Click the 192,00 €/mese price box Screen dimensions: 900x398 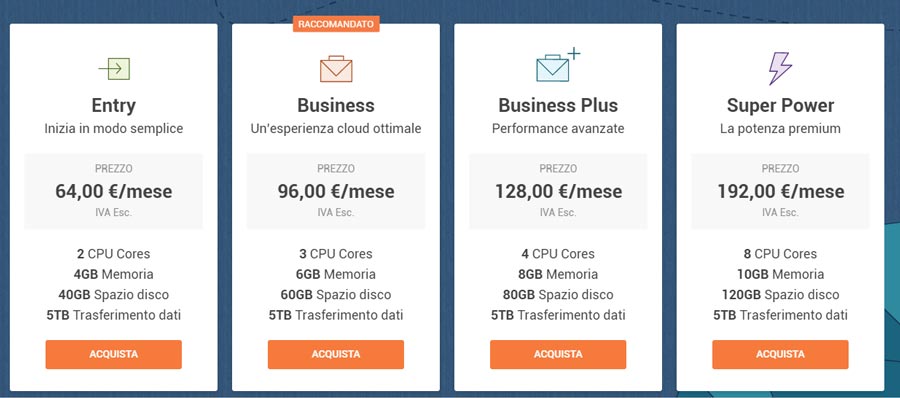coord(780,191)
